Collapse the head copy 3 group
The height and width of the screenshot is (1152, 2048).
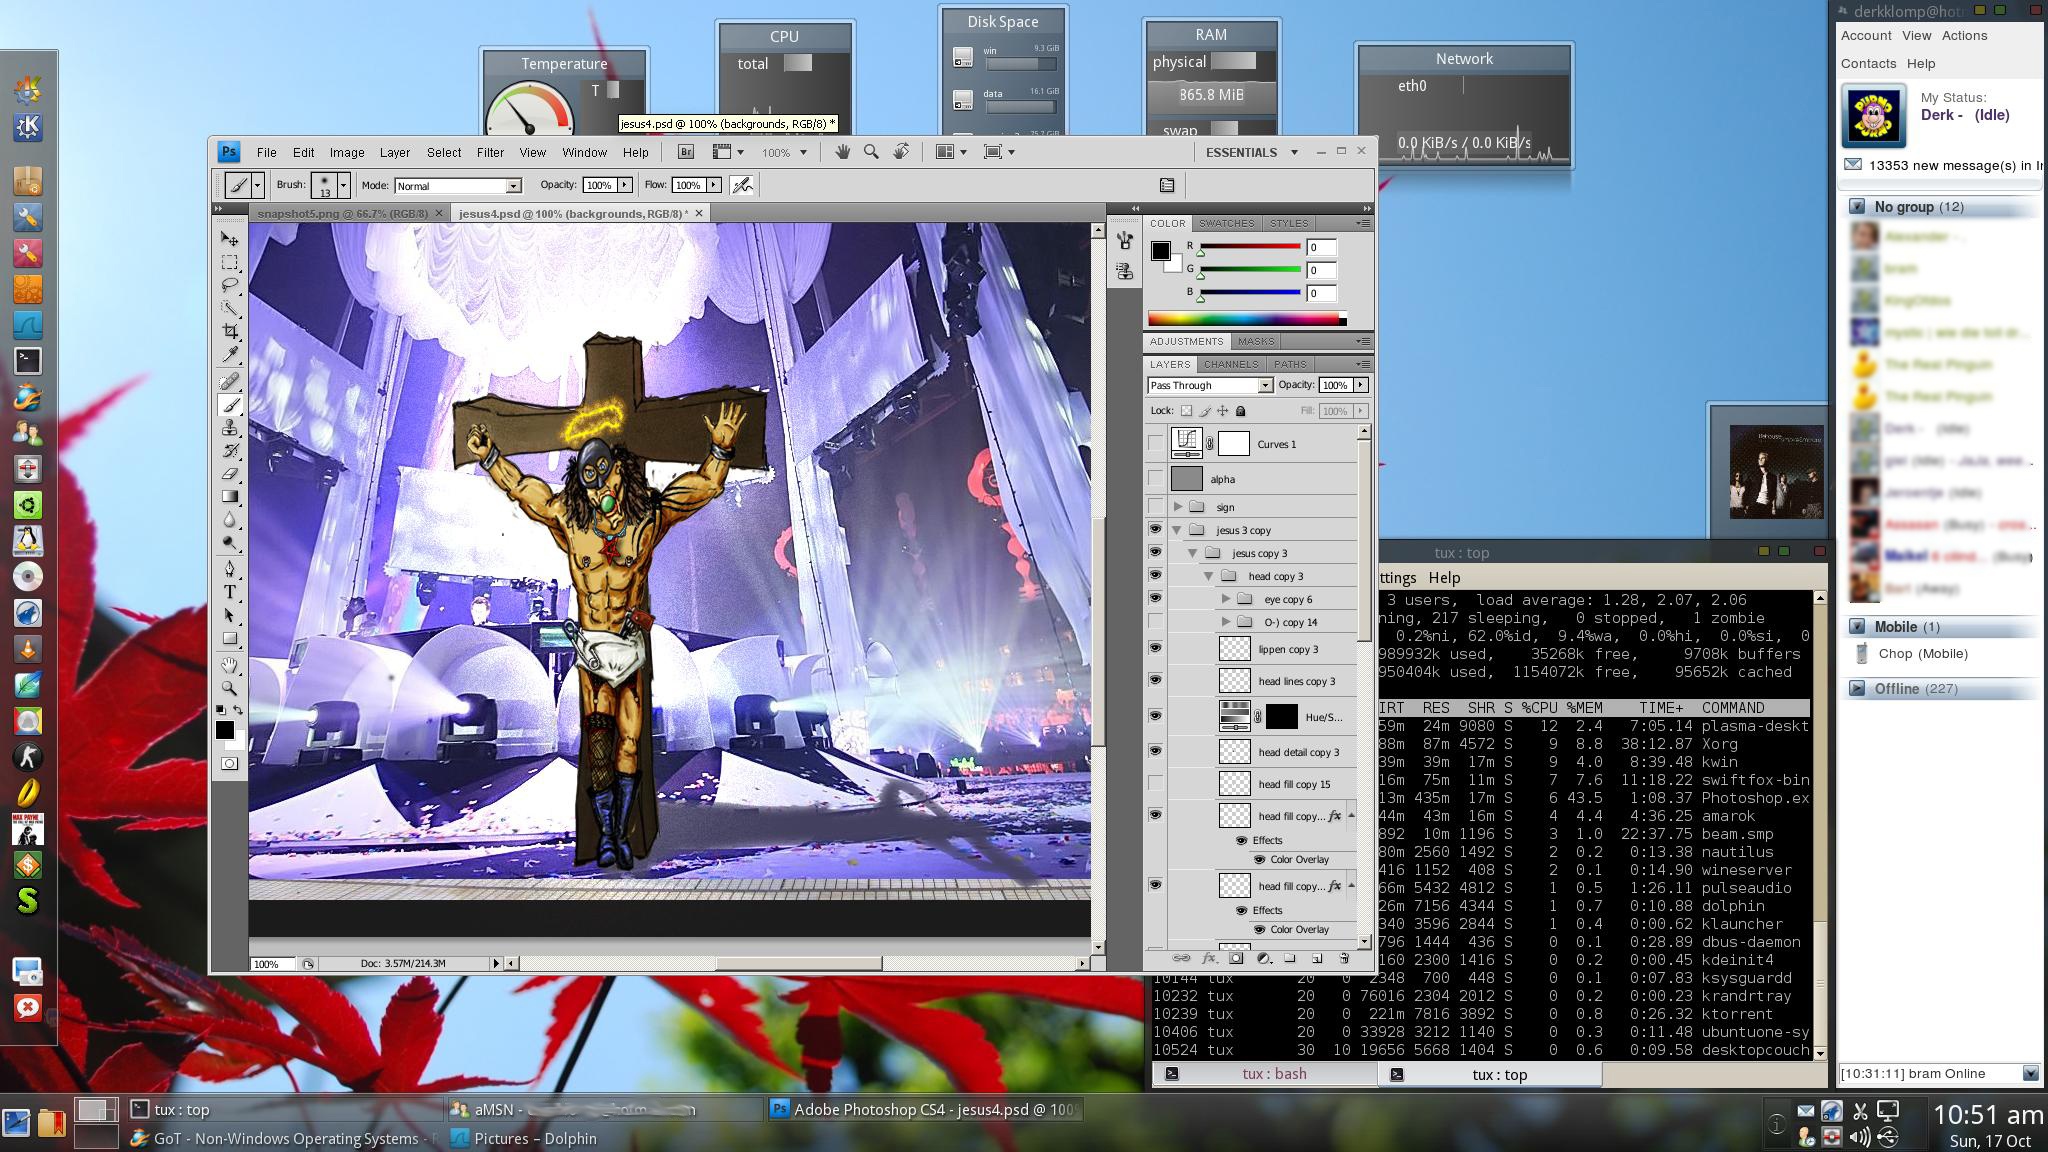(x=1208, y=576)
